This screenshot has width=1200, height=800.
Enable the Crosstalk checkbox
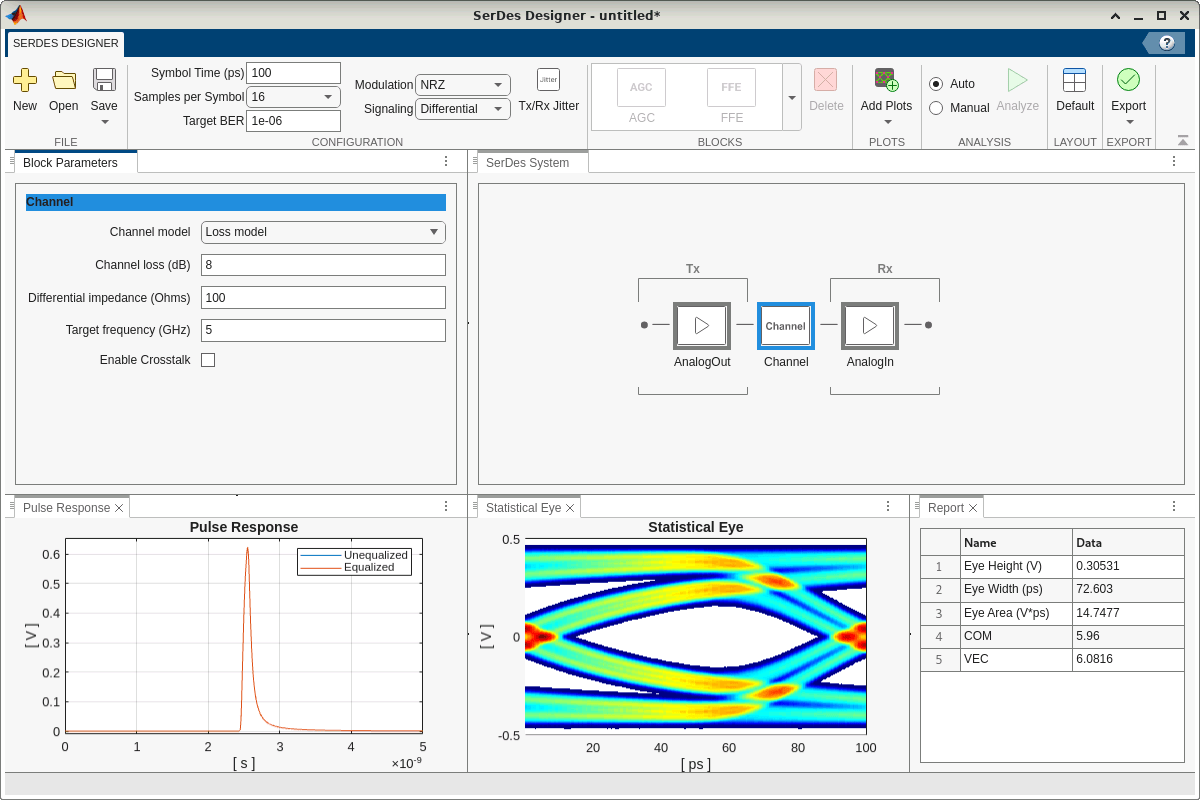(x=208, y=360)
